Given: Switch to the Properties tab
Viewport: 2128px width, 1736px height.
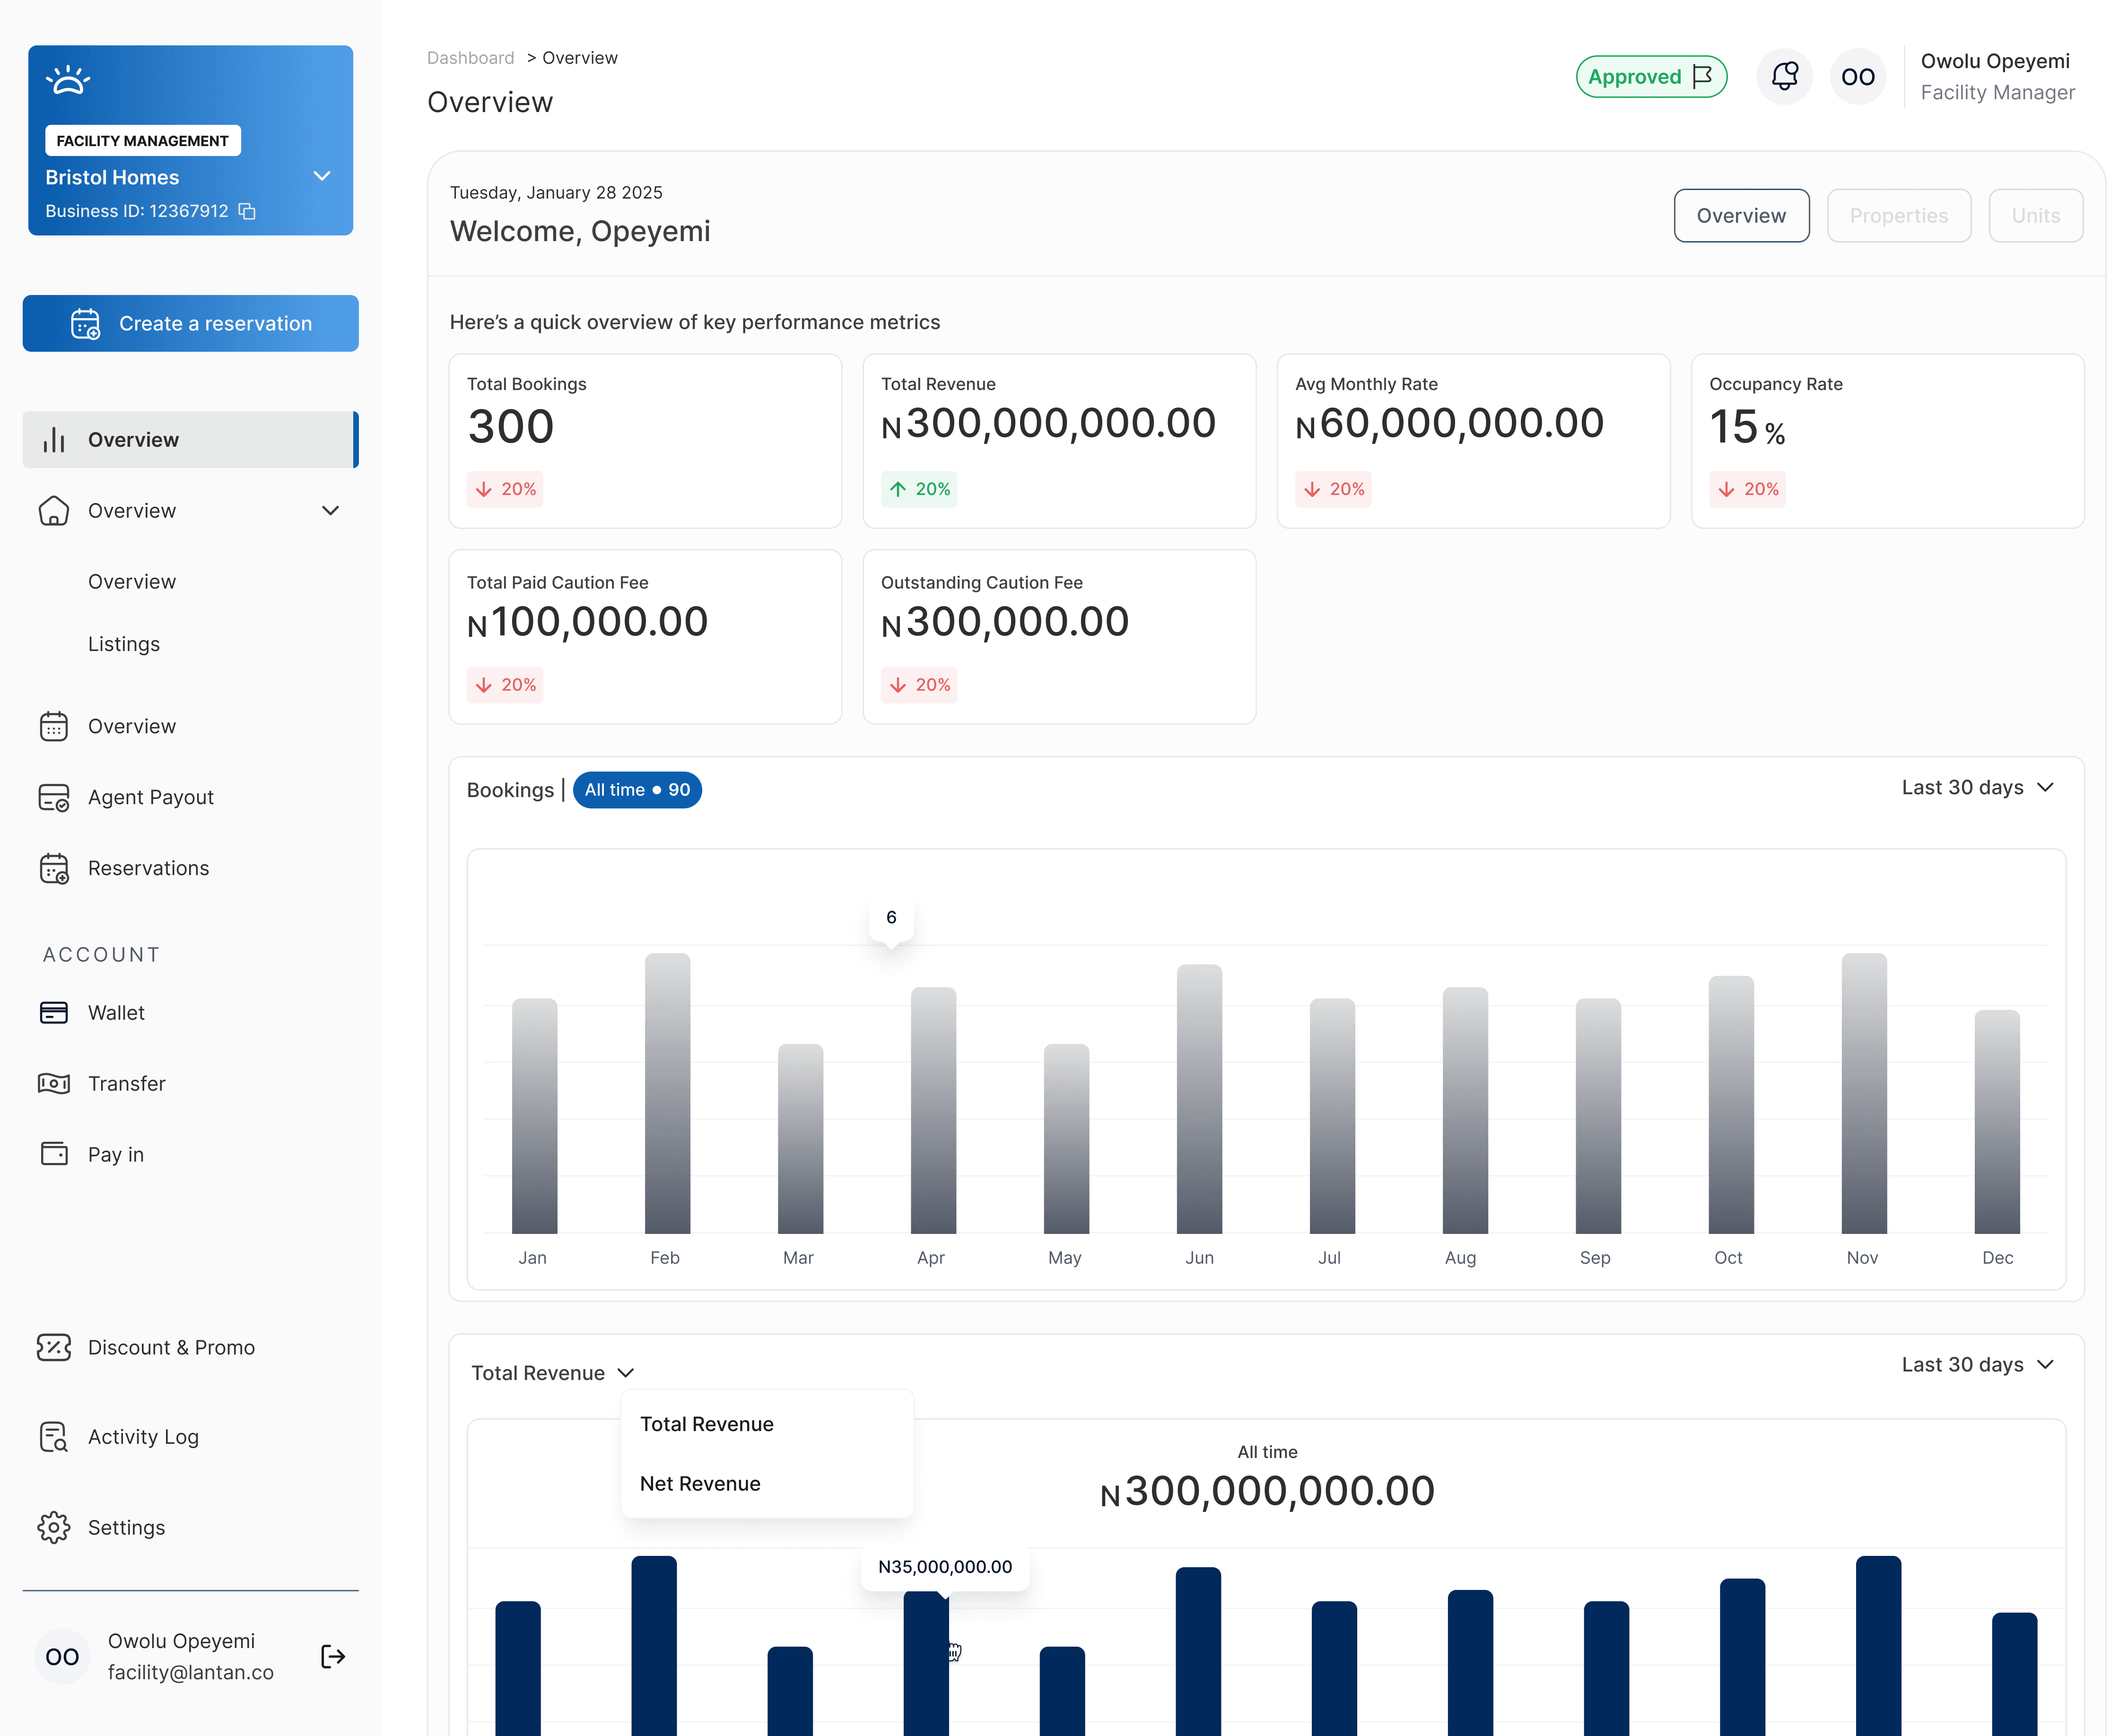Looking at the screenshot, I should click(1898, 215).
